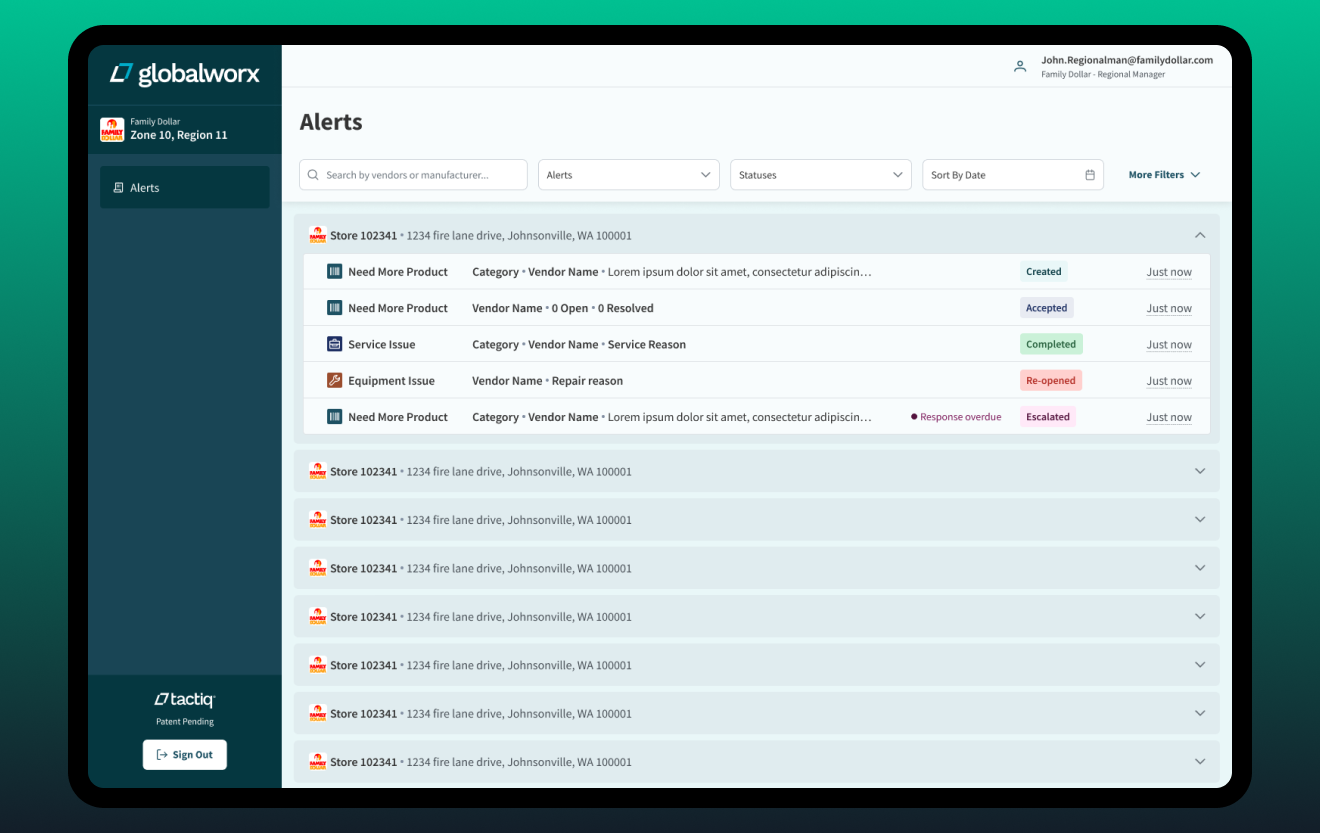Open the Statuses dropdown

point(821,175)
